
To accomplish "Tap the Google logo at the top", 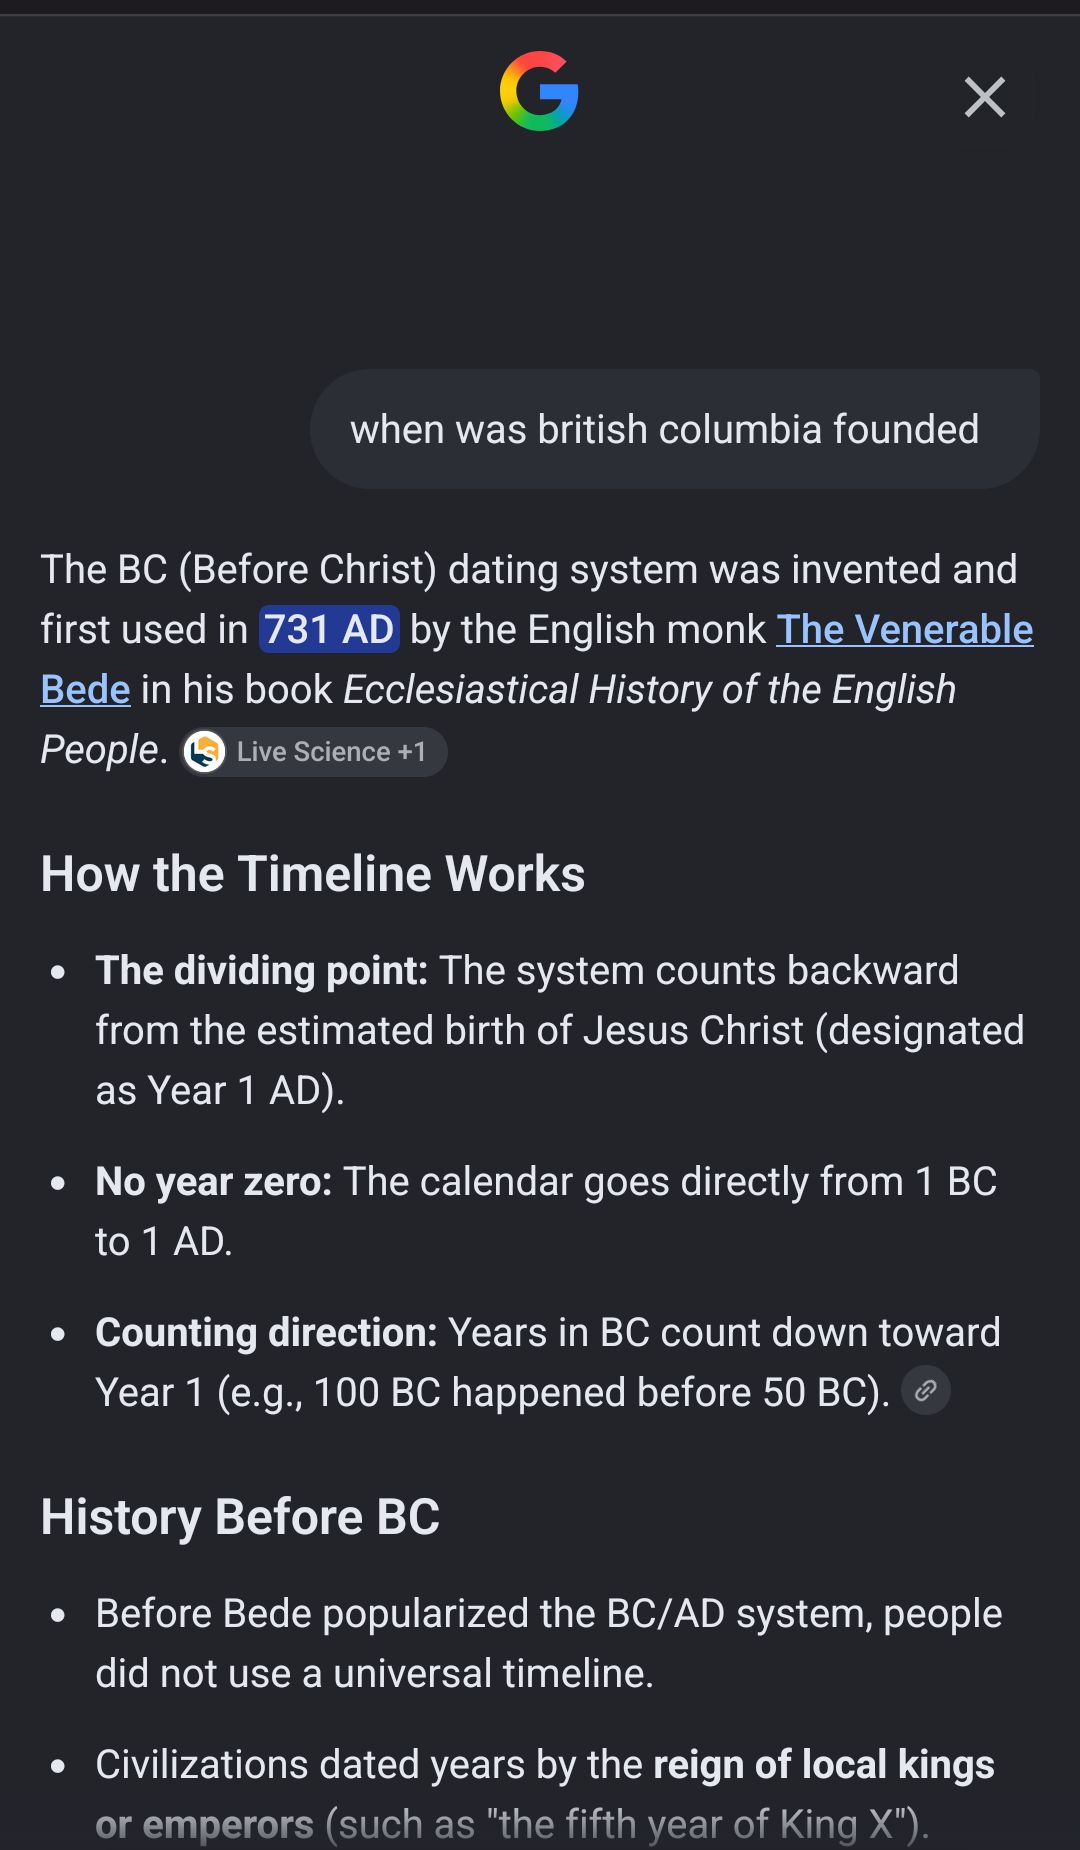I will pos(539,91).
